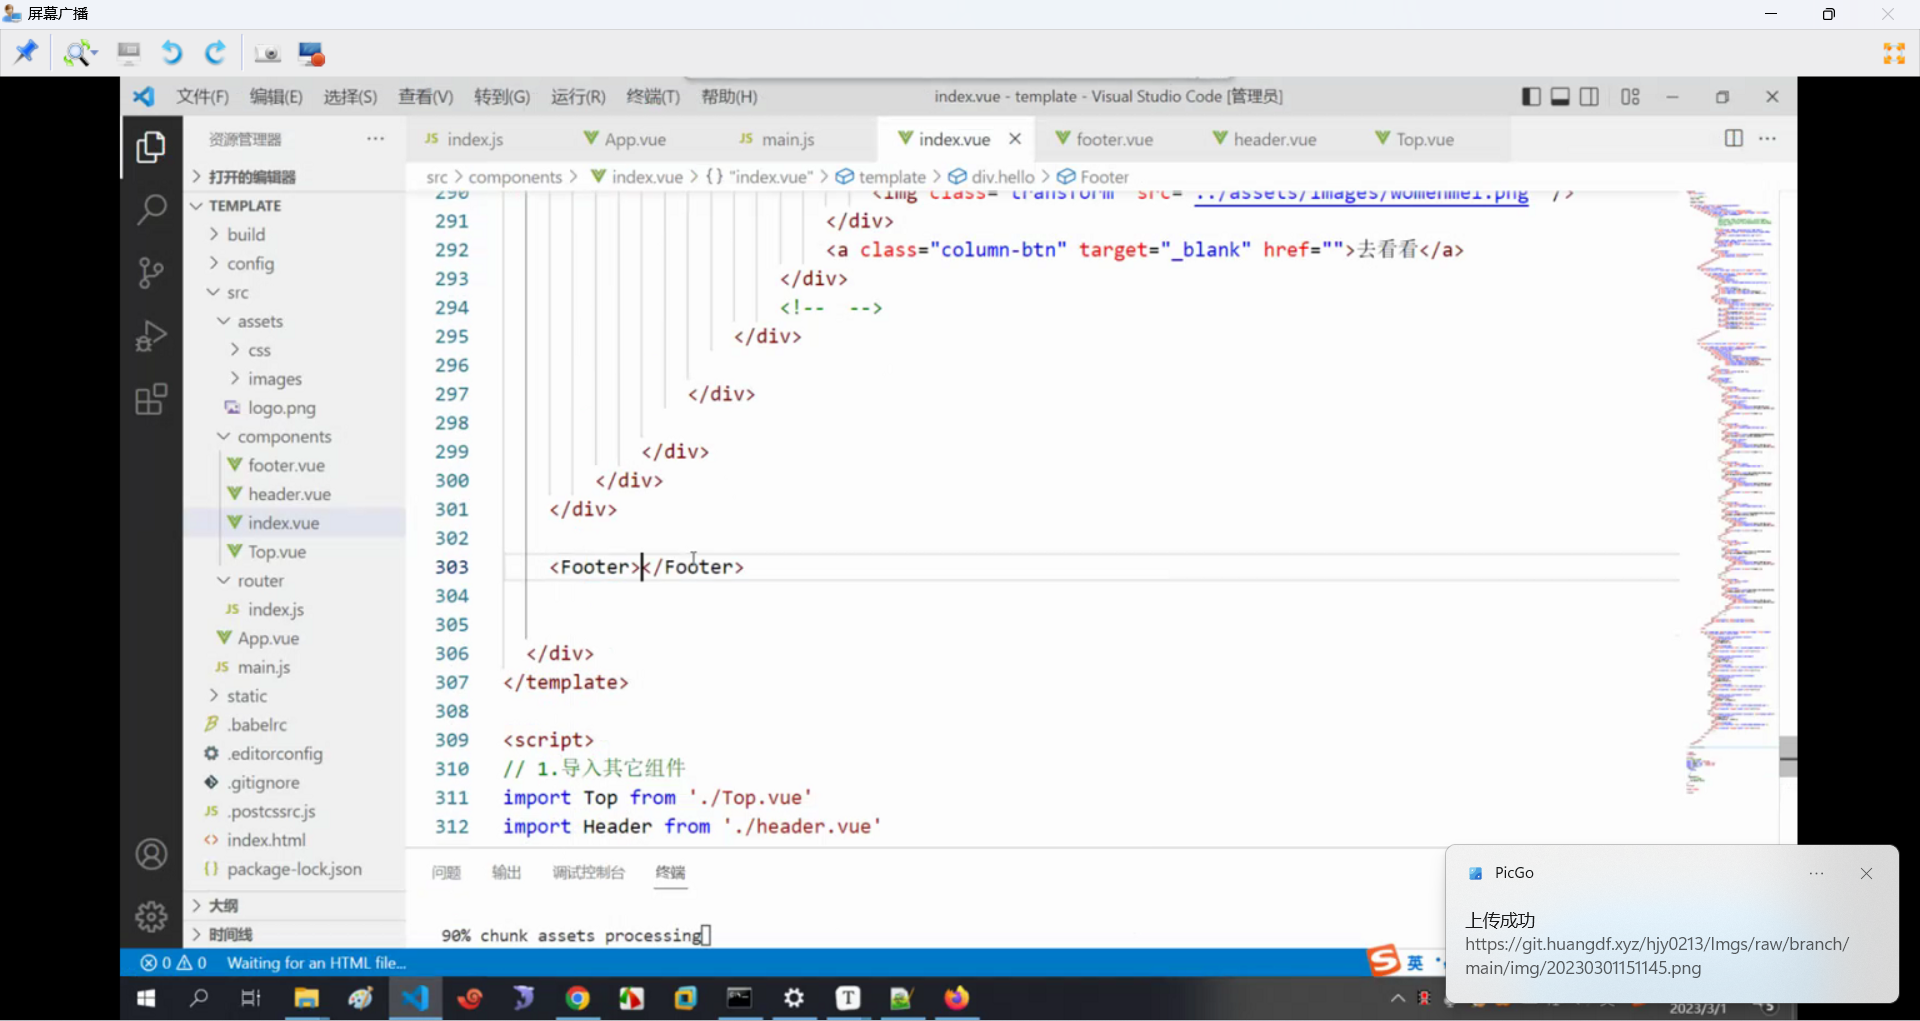Open the 终端(T) menu
The image size is (1920, 1021).
[652, 97]
